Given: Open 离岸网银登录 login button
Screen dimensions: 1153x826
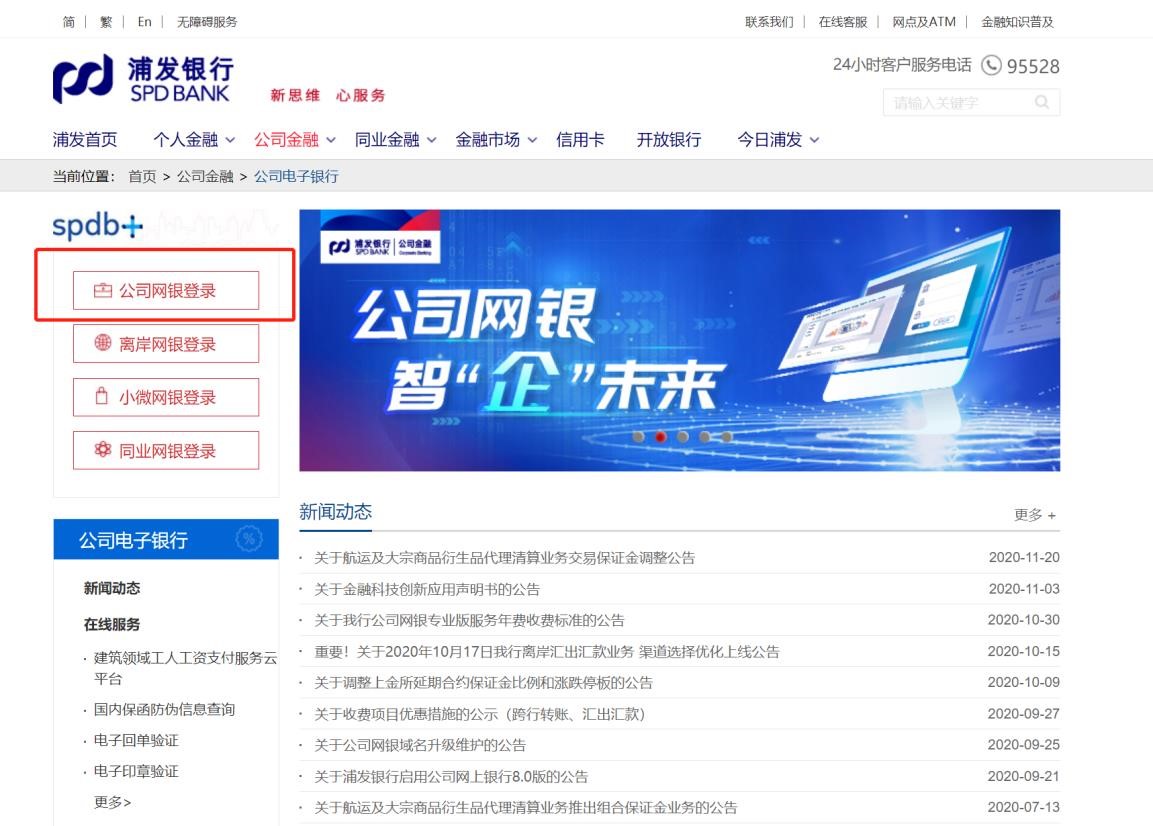Looking at the screenshot, I should (166, 343).
